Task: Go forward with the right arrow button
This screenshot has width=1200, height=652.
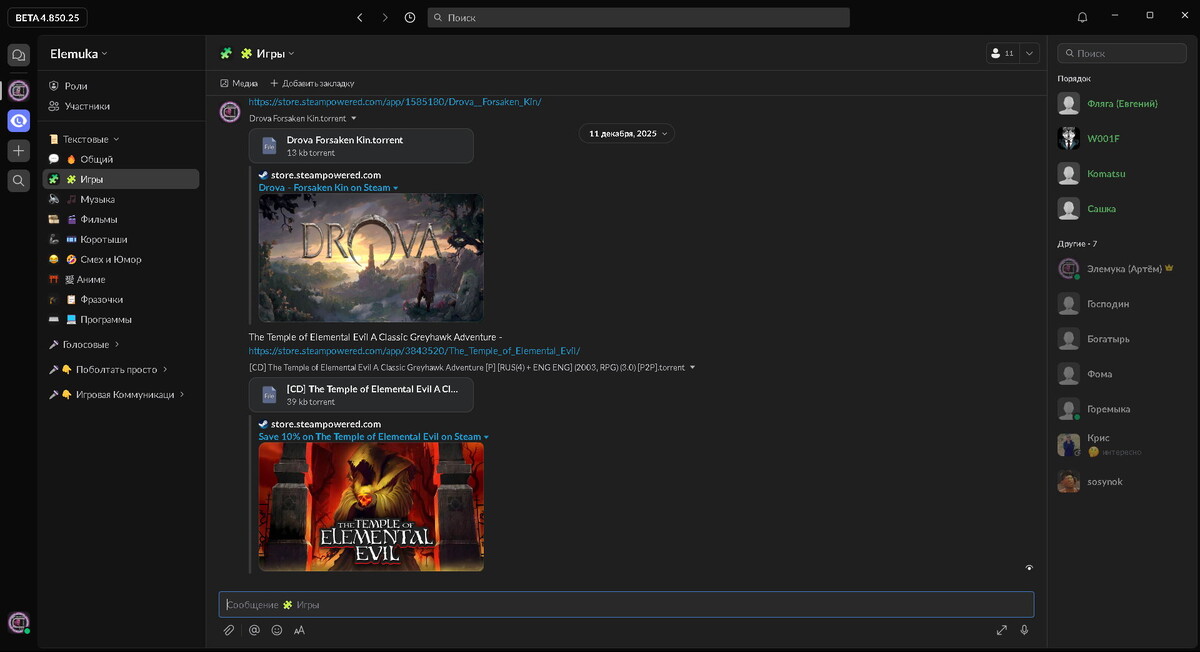Action: tap(385, 17)
